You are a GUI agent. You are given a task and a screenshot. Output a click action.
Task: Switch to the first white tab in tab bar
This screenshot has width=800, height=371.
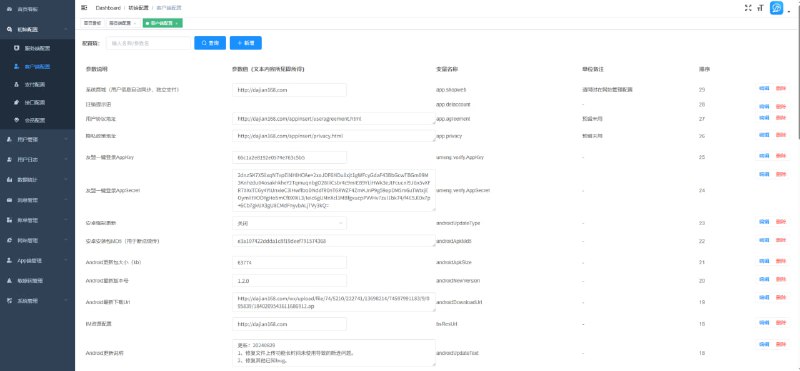[92, 23]
